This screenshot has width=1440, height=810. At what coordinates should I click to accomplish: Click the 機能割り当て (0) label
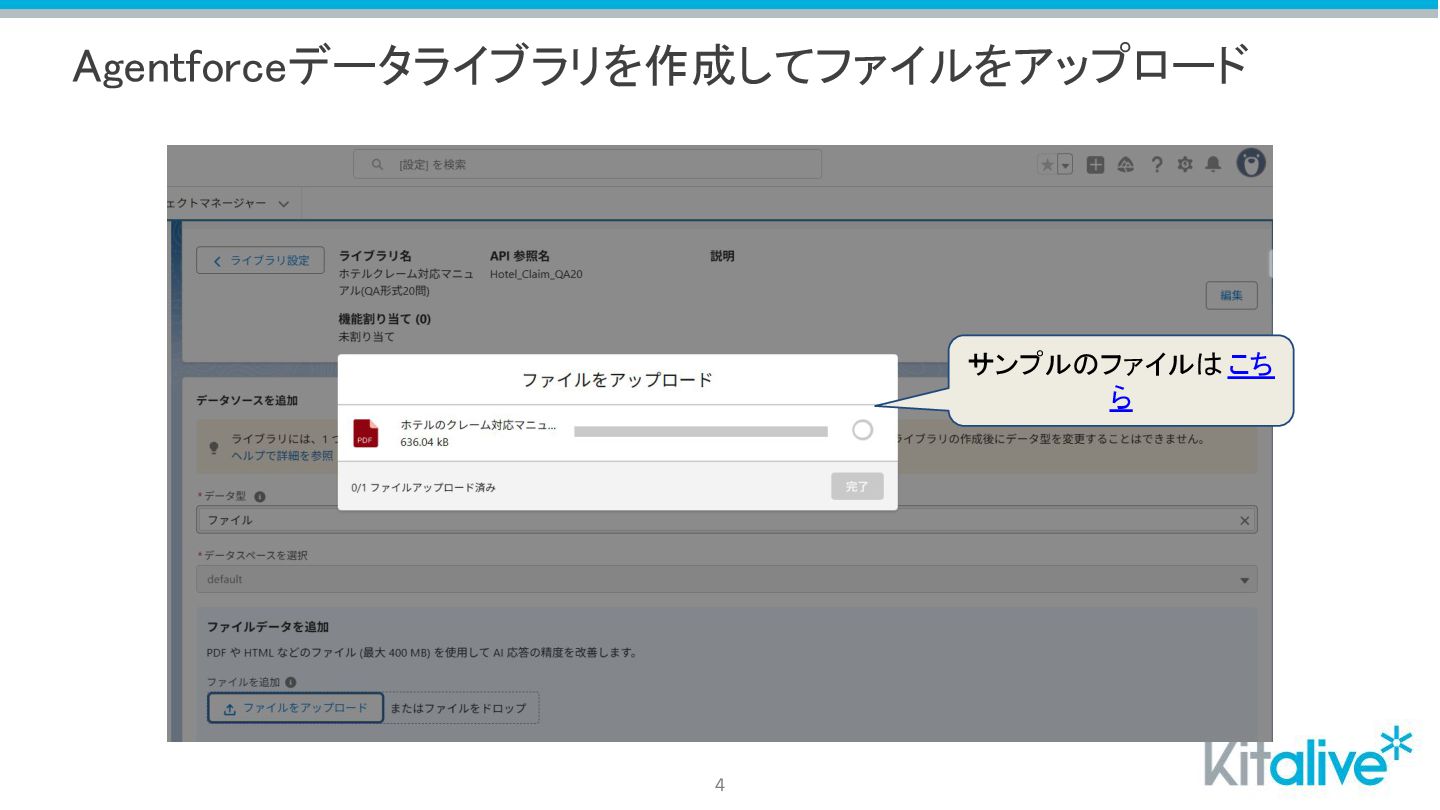tap(385, 319)
